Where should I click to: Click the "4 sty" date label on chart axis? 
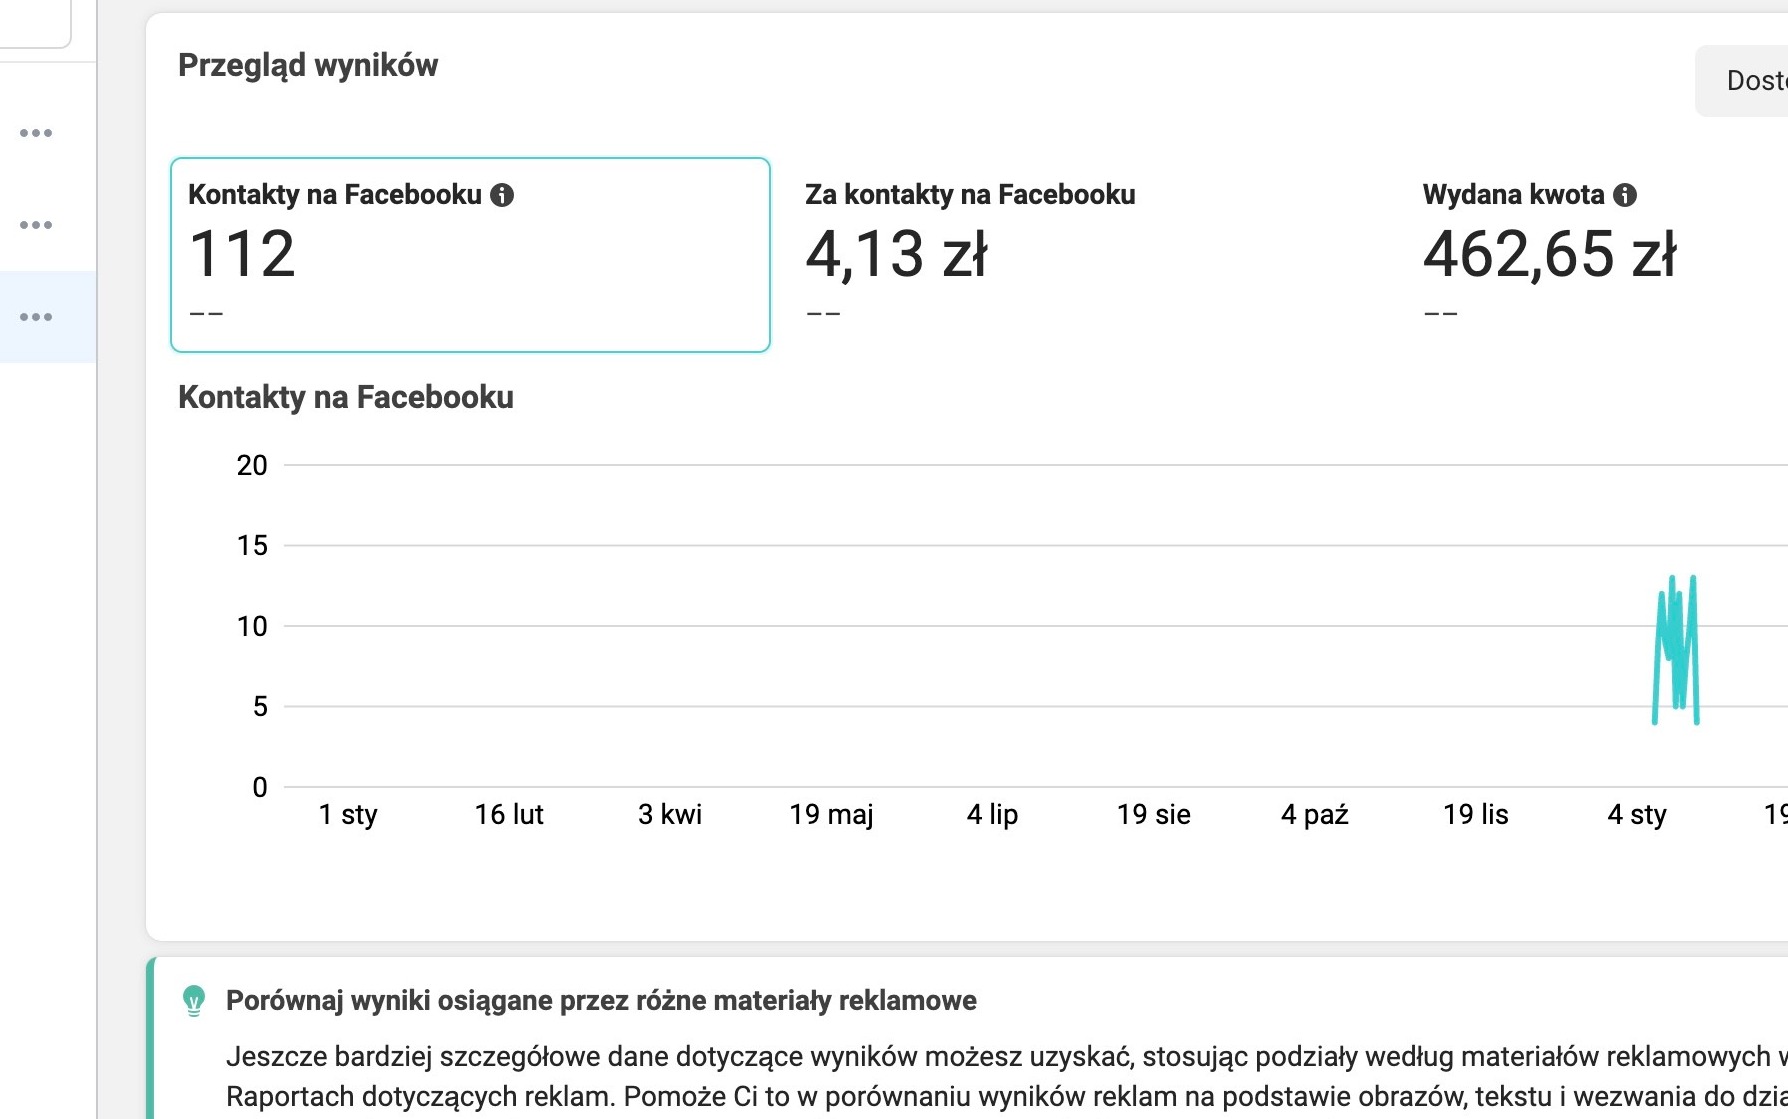[x=1637, y=815]
